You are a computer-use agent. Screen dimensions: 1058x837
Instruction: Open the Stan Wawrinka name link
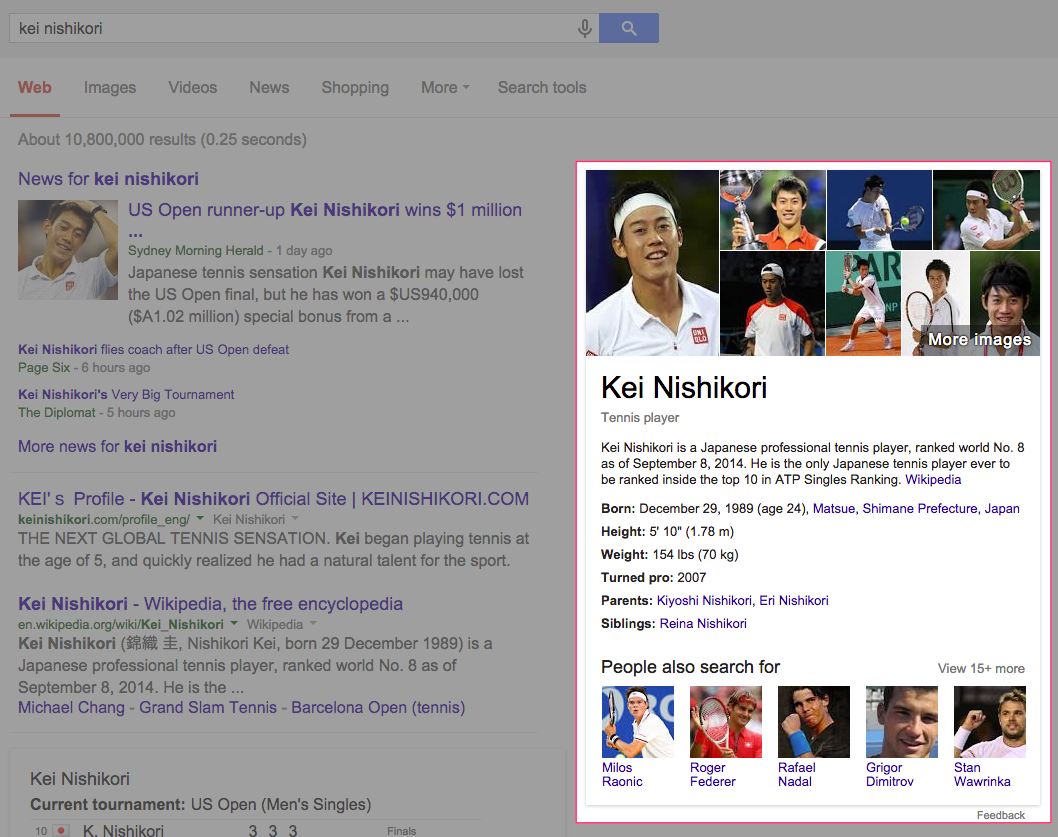point(982,774)
